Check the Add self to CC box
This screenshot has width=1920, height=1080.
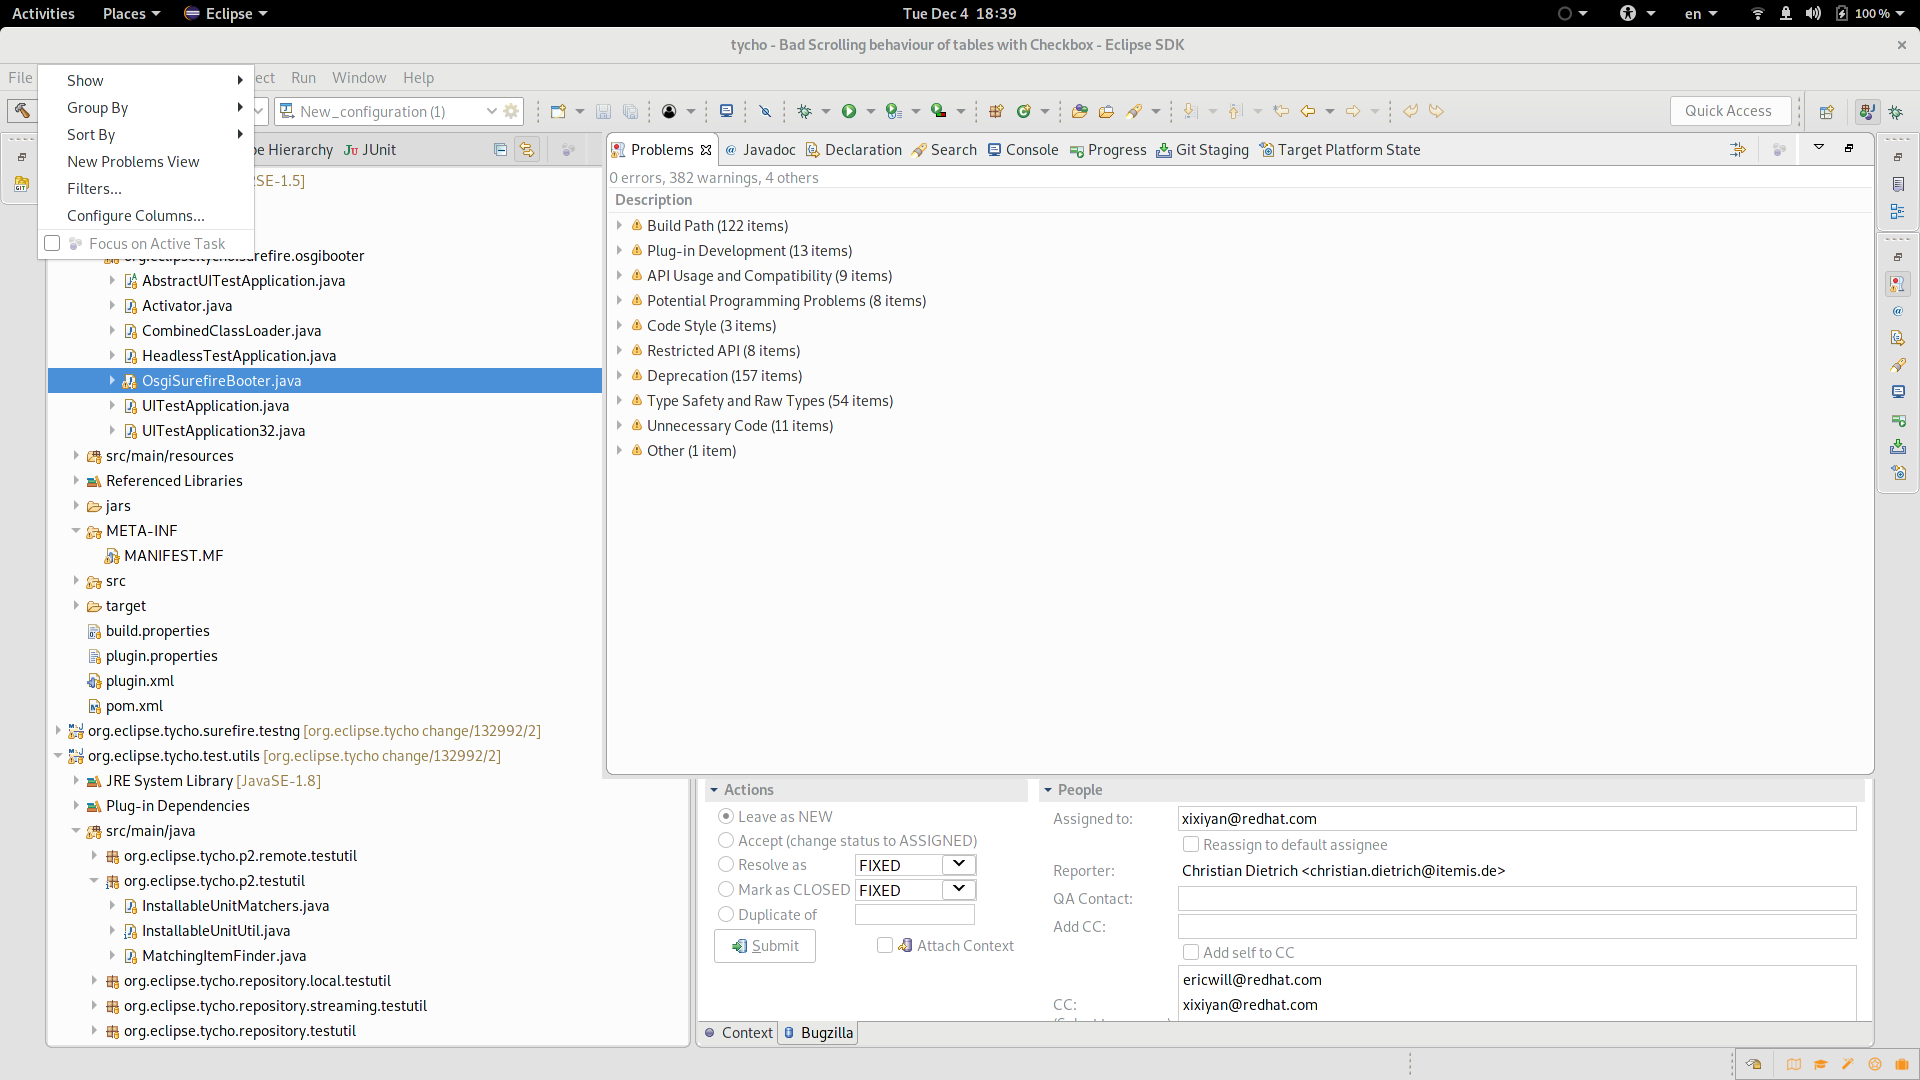pos(1191,953)
